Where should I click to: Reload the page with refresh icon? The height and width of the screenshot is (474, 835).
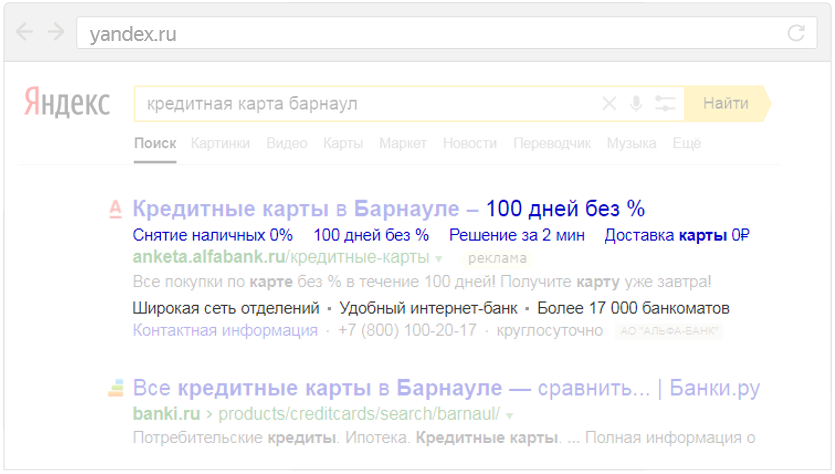click(x=796, y=33)
